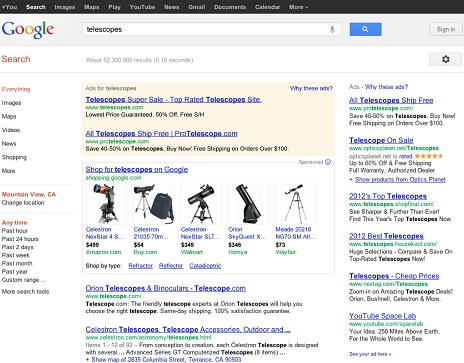Open All Telescopes Ship Free | ProTelescope.com ad

coord(161,133)
